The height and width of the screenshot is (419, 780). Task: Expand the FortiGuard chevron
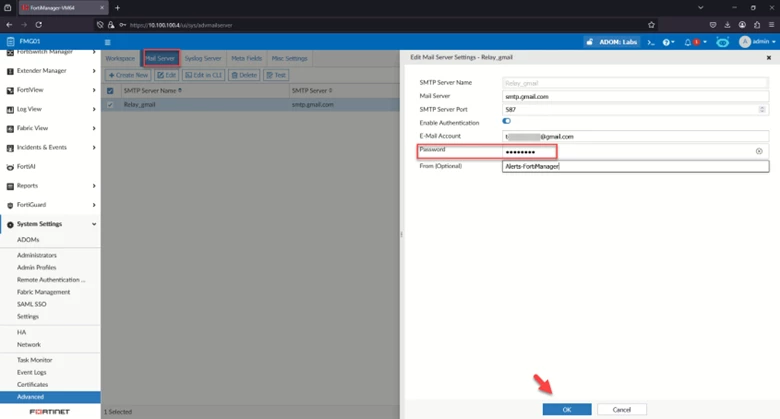click(94, 205)
